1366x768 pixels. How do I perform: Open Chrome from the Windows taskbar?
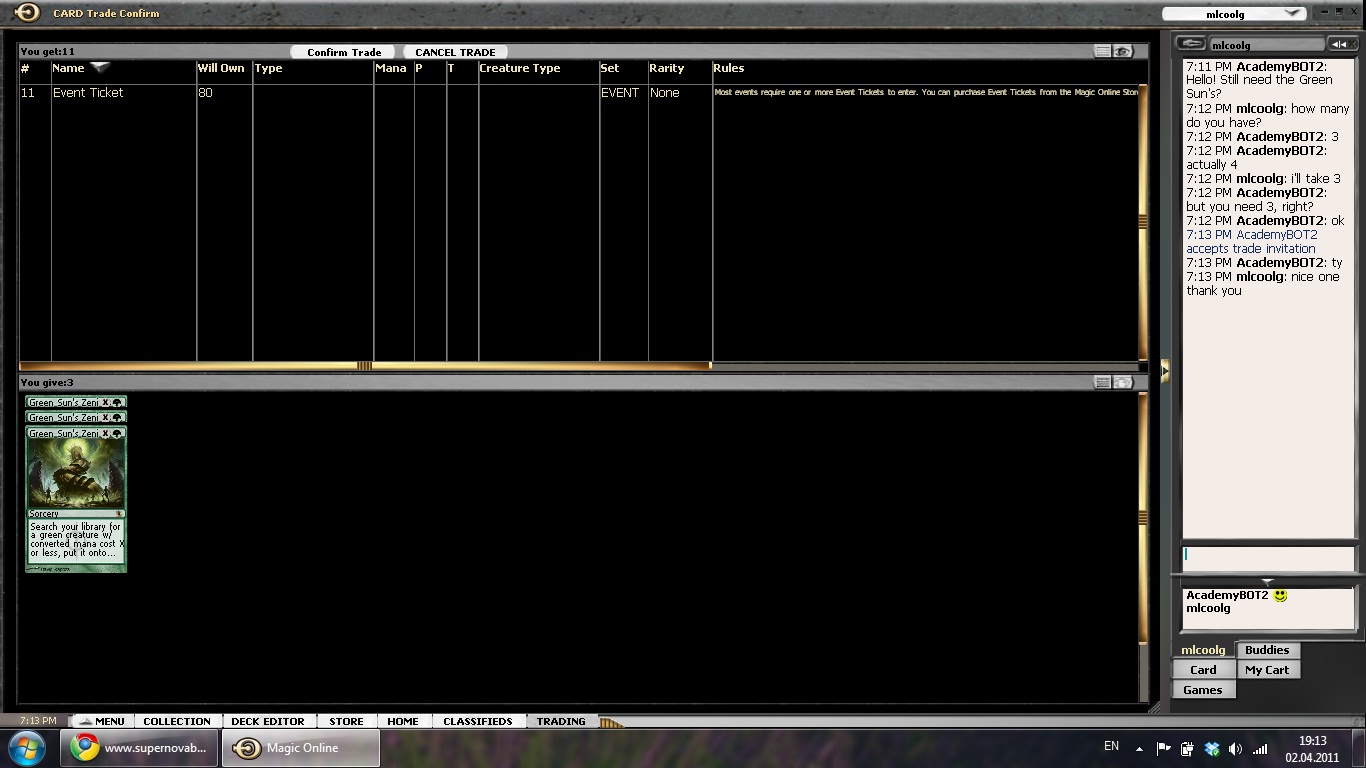coord(139,748)
